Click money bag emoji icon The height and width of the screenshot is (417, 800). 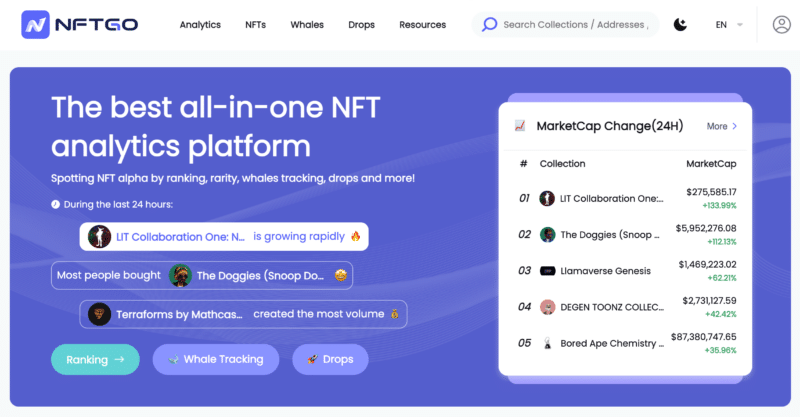[394, 314]
